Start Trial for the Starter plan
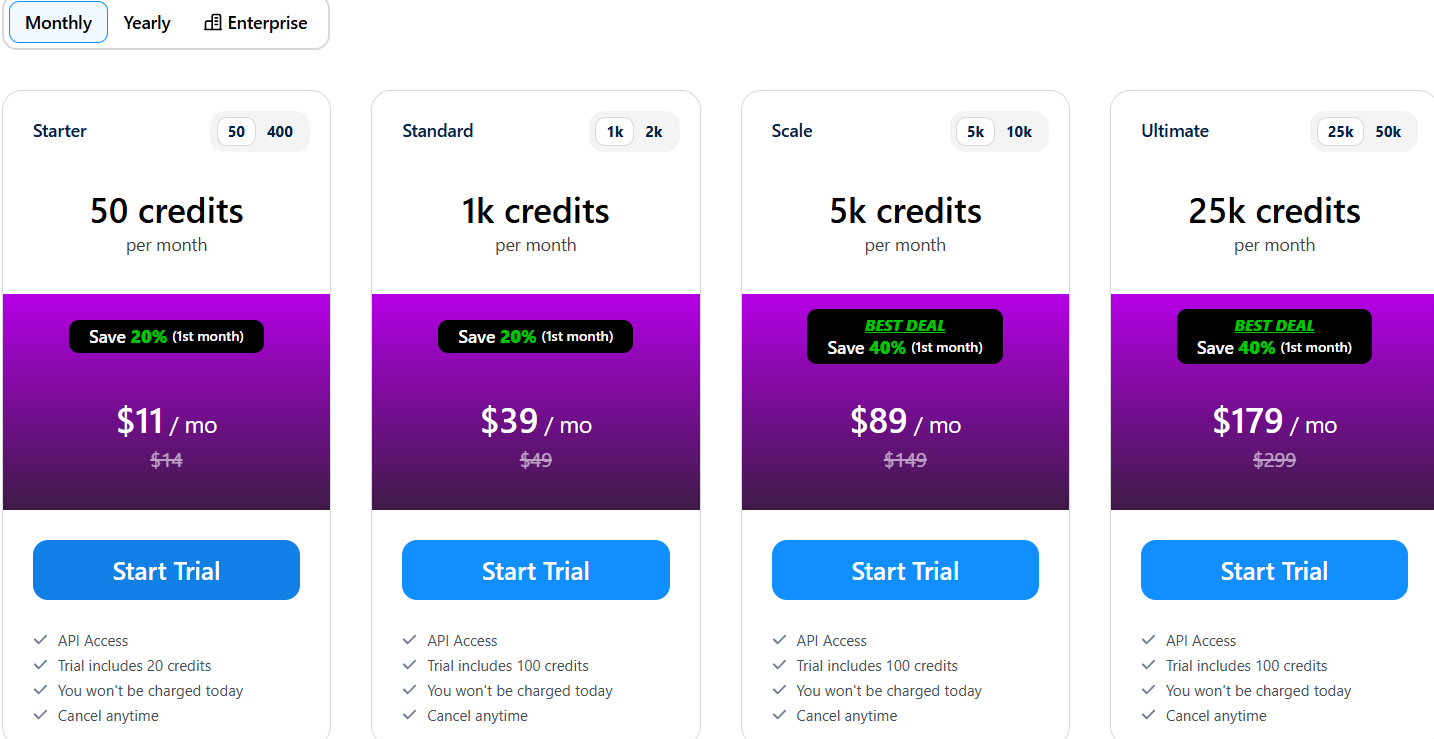The width and height of the screenshot is (1434, 739). [x=166, y=570]
